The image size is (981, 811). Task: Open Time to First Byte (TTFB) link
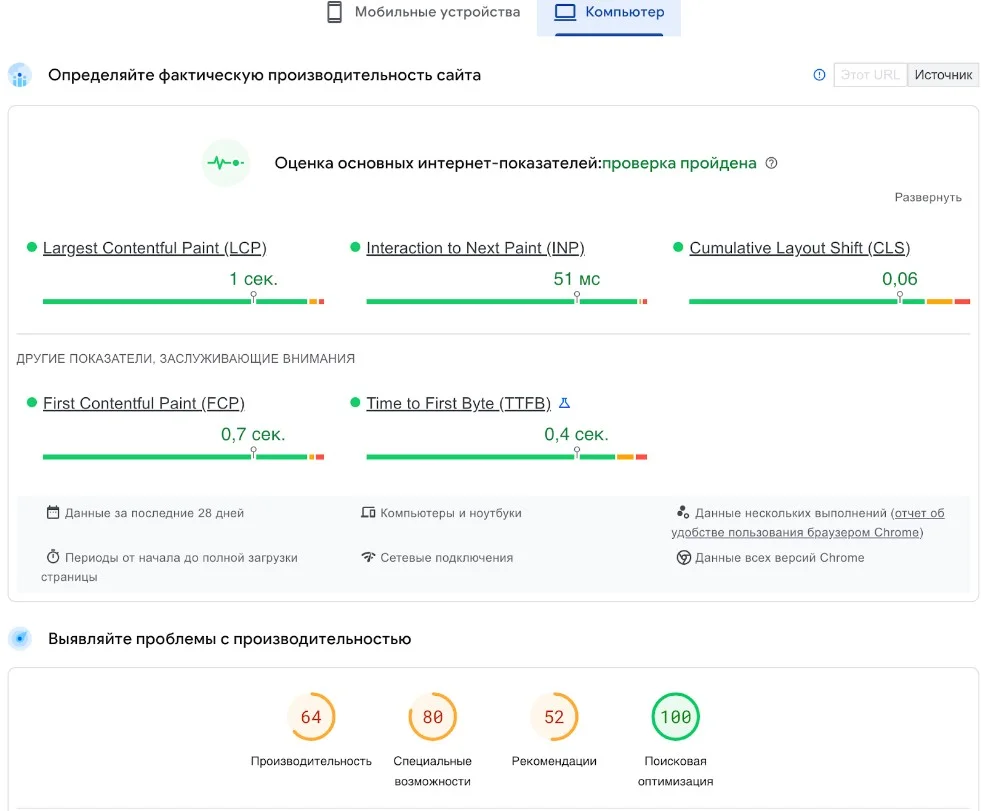[x=459, y=403]
